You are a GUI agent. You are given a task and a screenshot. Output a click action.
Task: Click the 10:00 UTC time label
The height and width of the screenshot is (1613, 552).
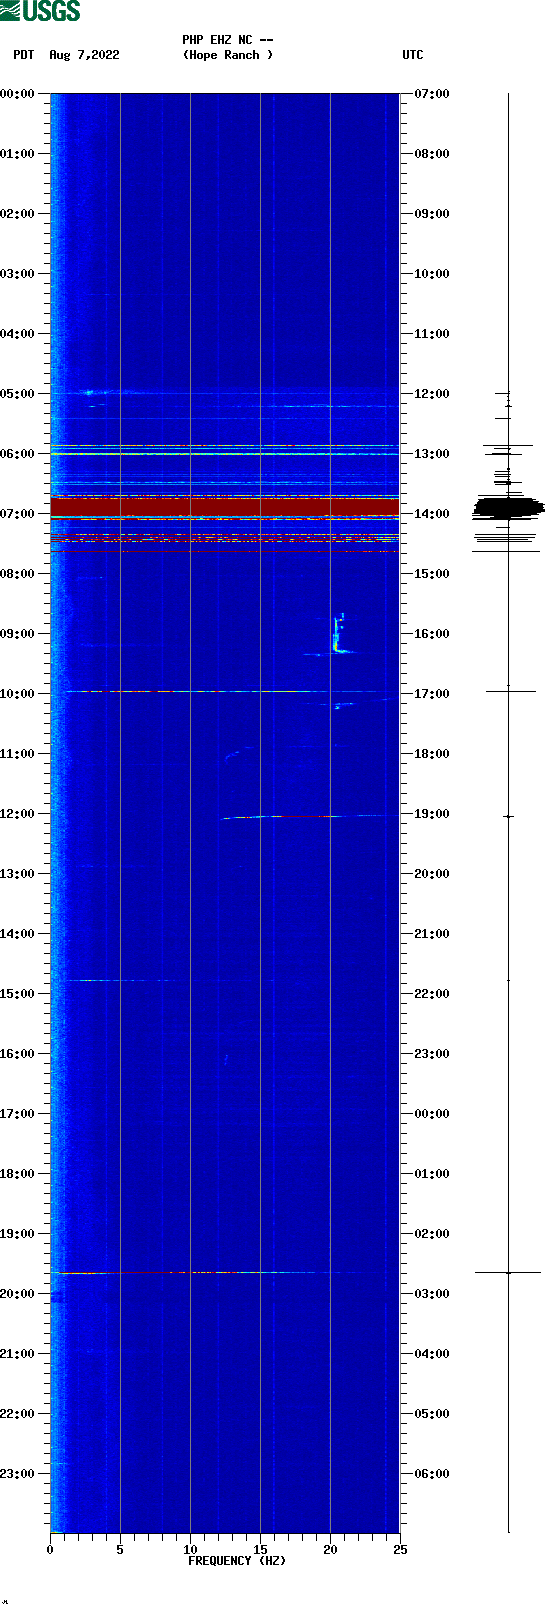click(432, 274)
